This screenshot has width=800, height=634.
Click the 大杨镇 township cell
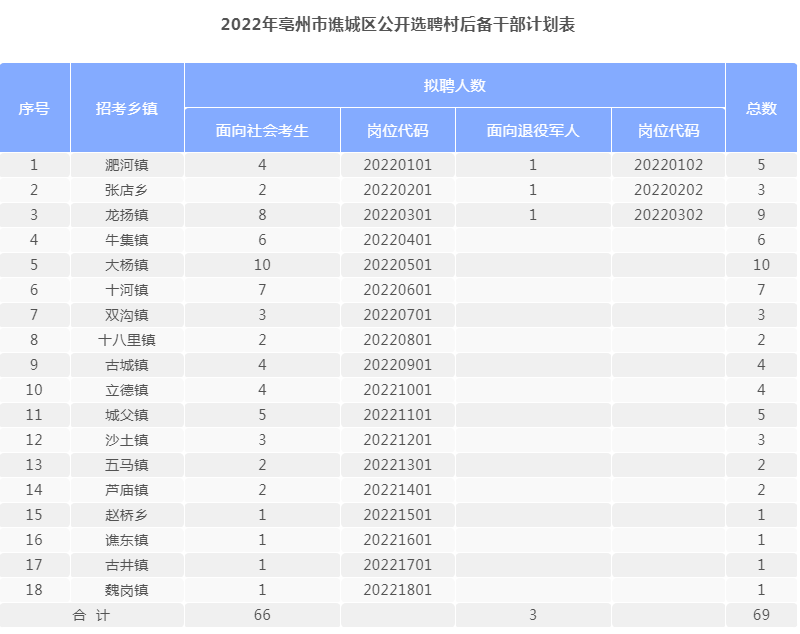(127, 265)
